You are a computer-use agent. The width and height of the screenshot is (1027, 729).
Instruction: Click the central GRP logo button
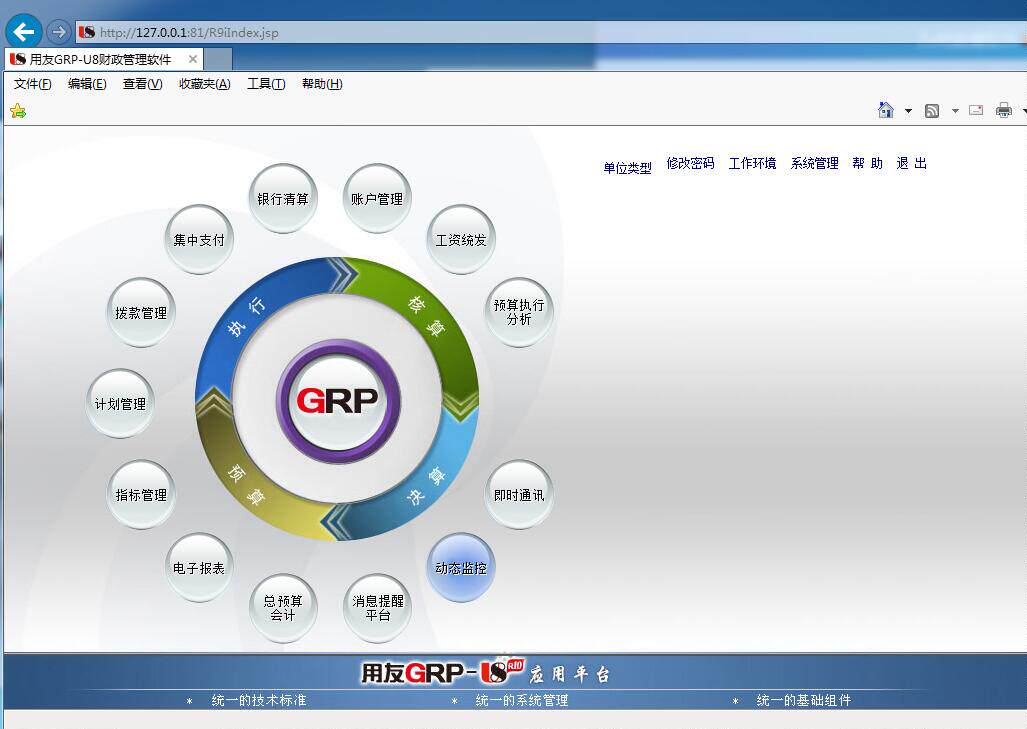337,401
